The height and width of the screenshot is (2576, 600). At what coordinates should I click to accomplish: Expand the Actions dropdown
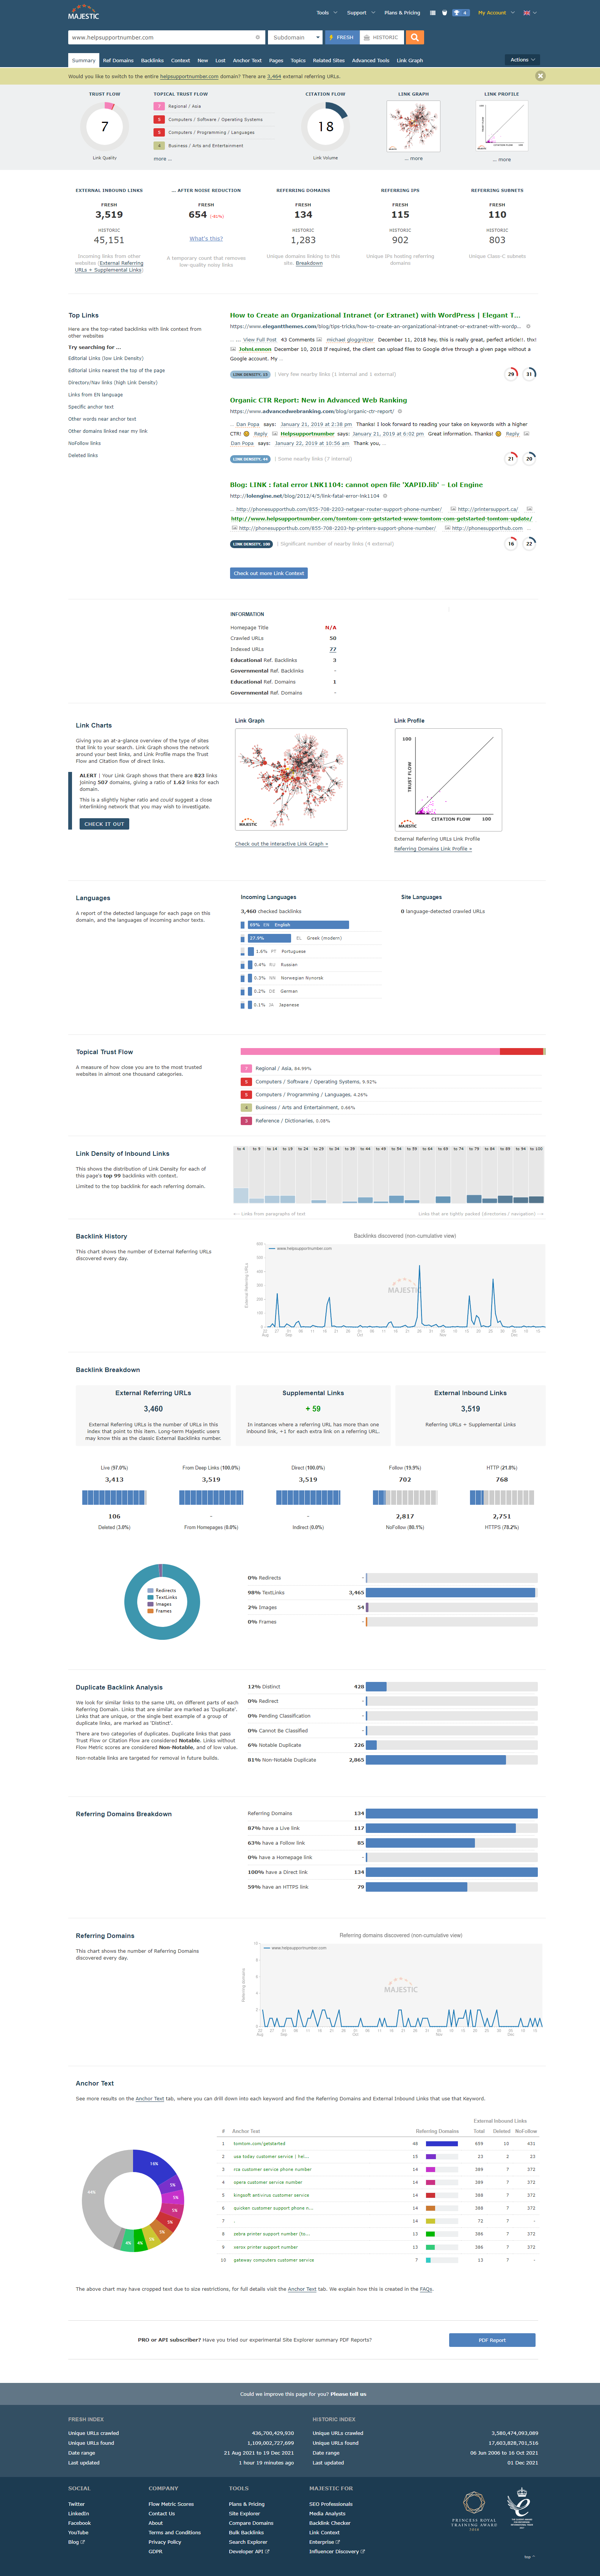[522, 60]
